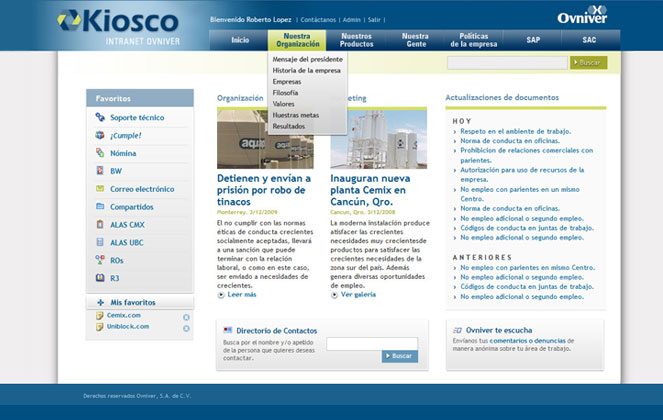
Task: Open the Correo electrónico favorite link
Action: (142, 189)
